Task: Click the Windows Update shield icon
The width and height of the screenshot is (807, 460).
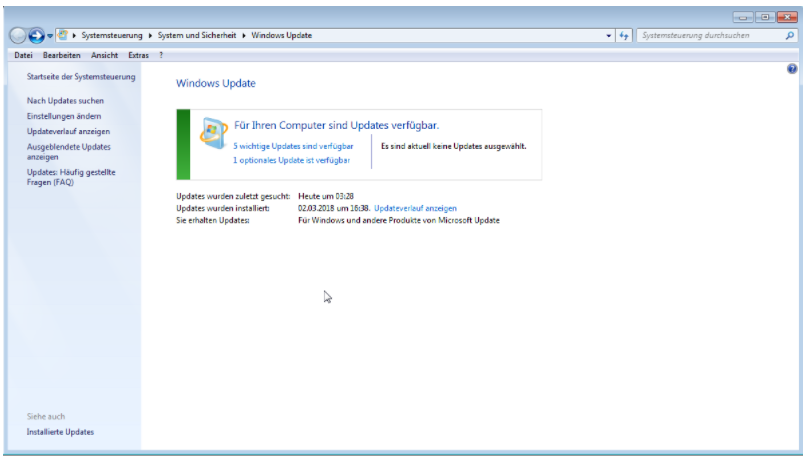Action: (213, 134)
